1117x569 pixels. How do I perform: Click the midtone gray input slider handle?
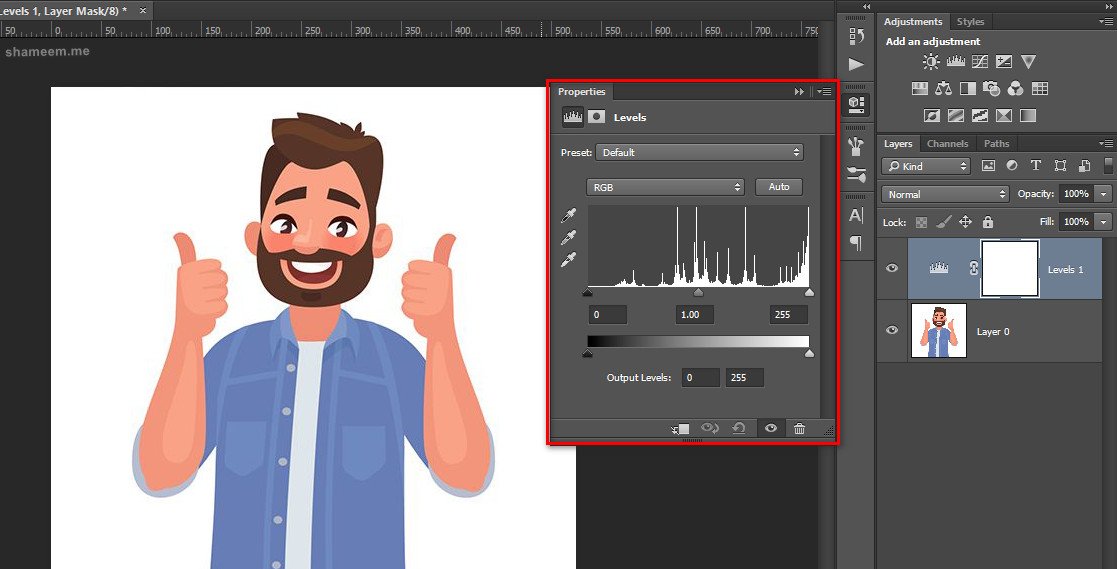click(x=698, y=293)
